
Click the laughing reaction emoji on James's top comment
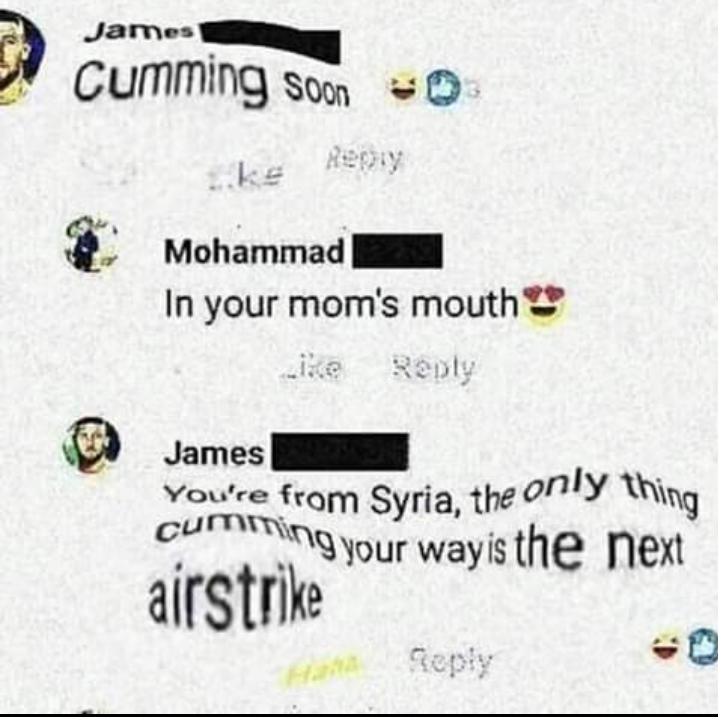pos(403,88)
